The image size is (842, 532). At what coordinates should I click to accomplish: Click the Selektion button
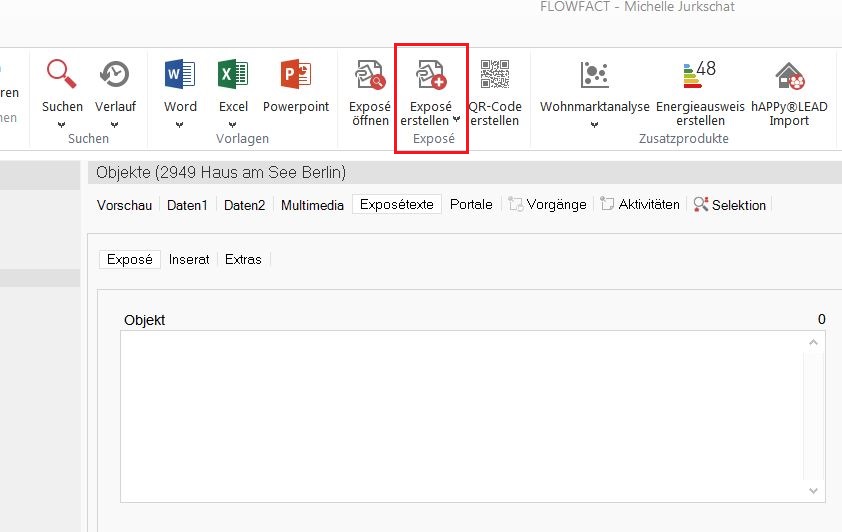point(730,205)
